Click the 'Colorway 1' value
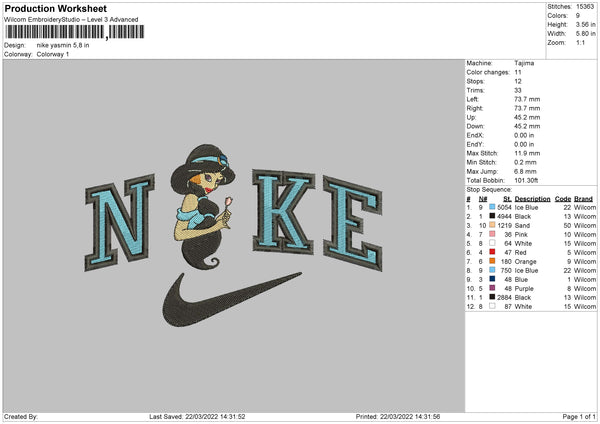Viewport: 600px width, 424px height. (x=53, y=54)
